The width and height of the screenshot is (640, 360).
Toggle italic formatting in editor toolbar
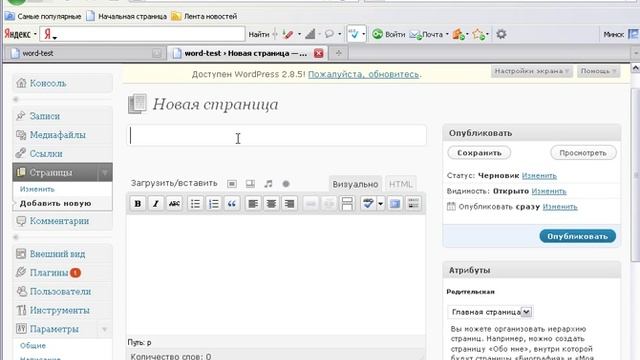pos(156,203)
